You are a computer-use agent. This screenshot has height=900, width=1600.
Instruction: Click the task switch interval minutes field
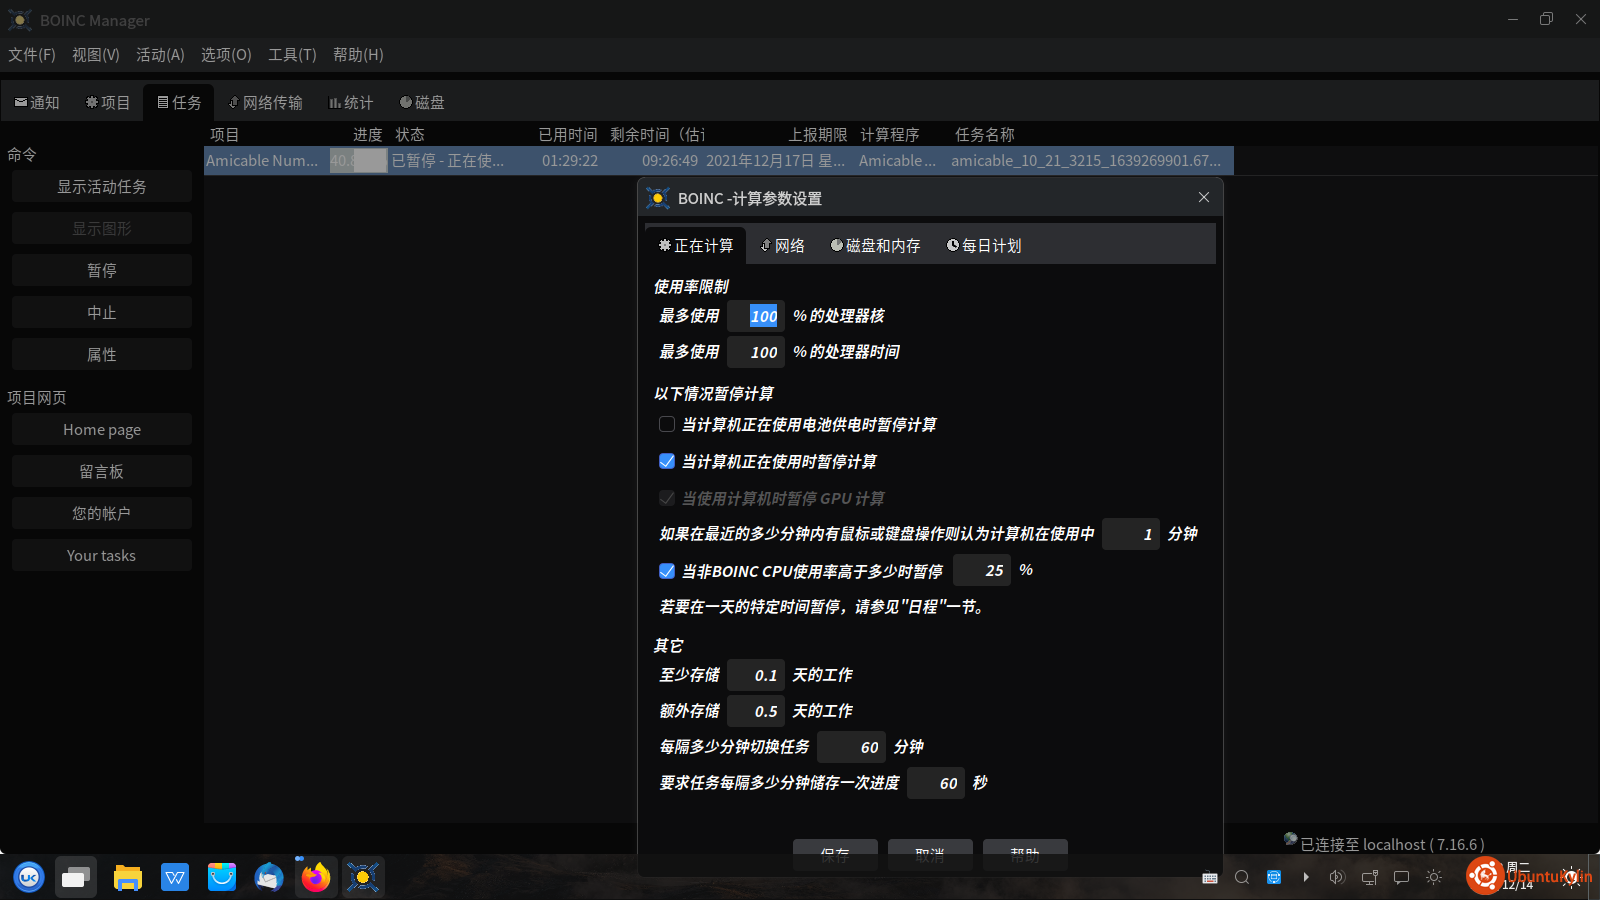(x=852, y=747)
